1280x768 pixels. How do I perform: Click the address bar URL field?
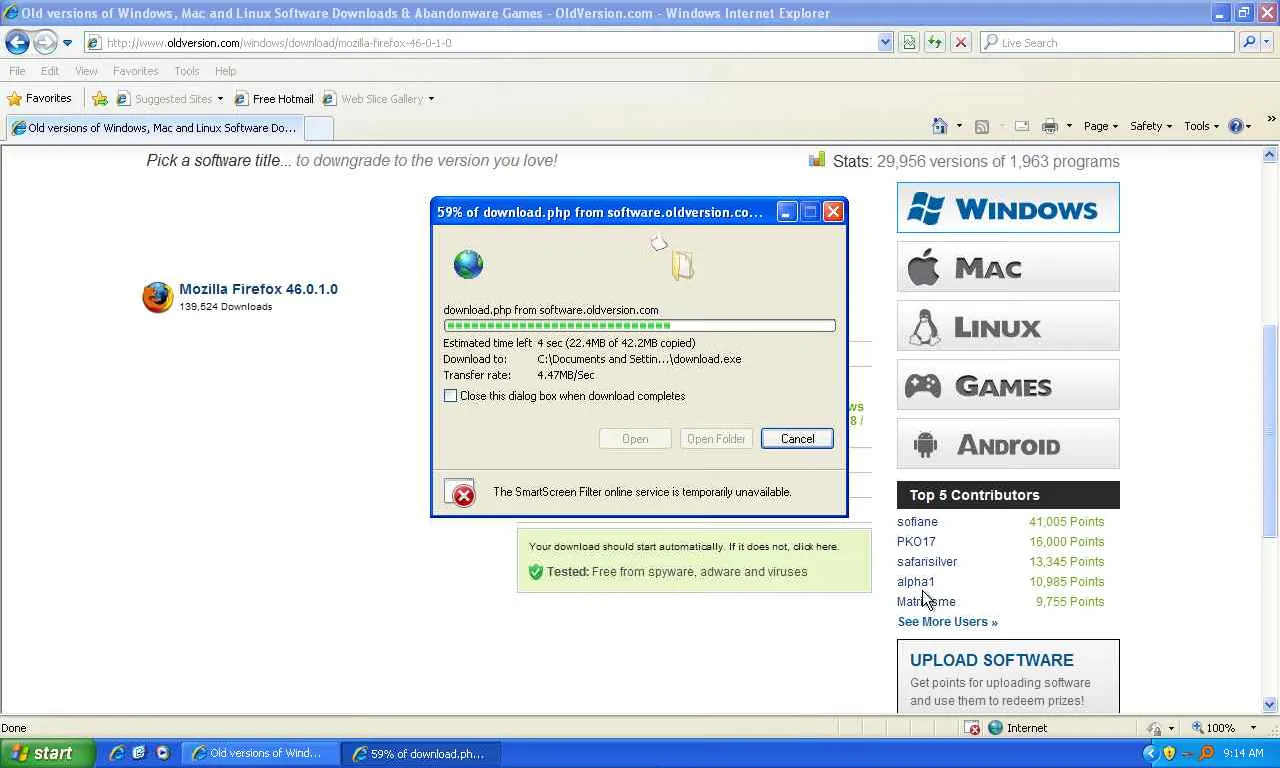tap(480, 43)
